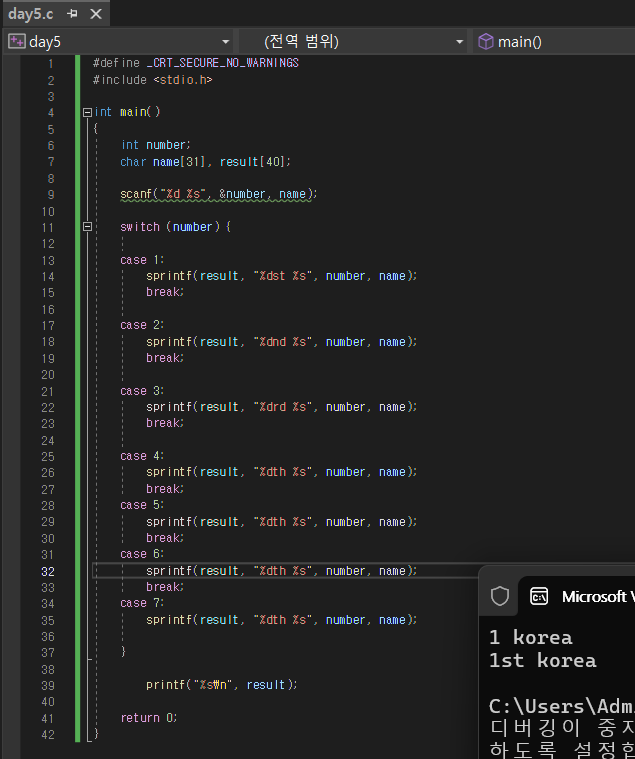Click the 'break;' on line 33
635x759 pixels.
[165, 587]
